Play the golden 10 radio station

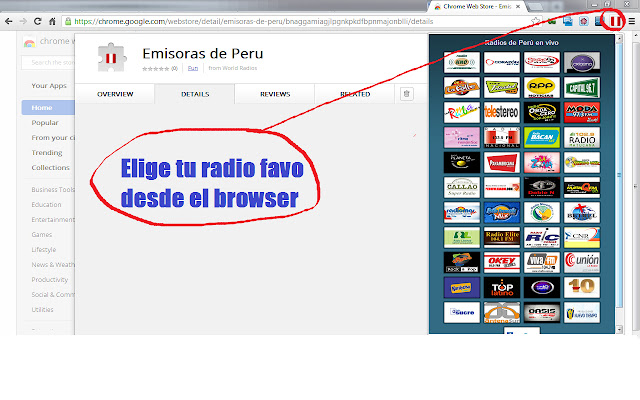[x=582, y=288]
